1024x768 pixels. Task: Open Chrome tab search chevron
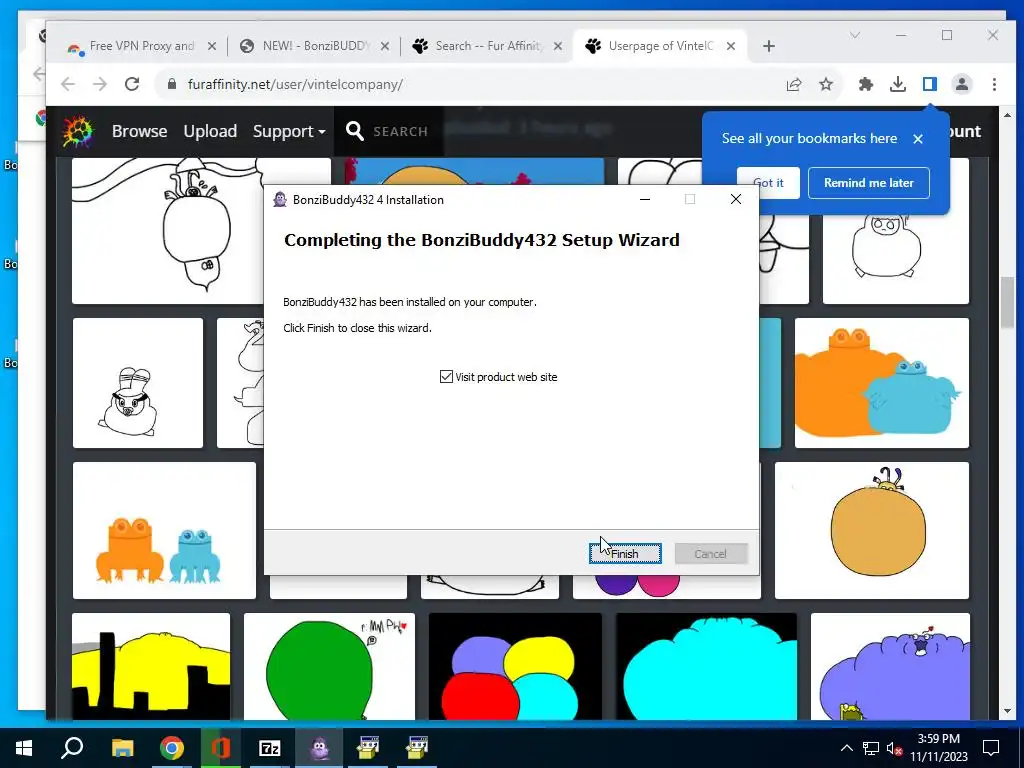click(854, 35)
